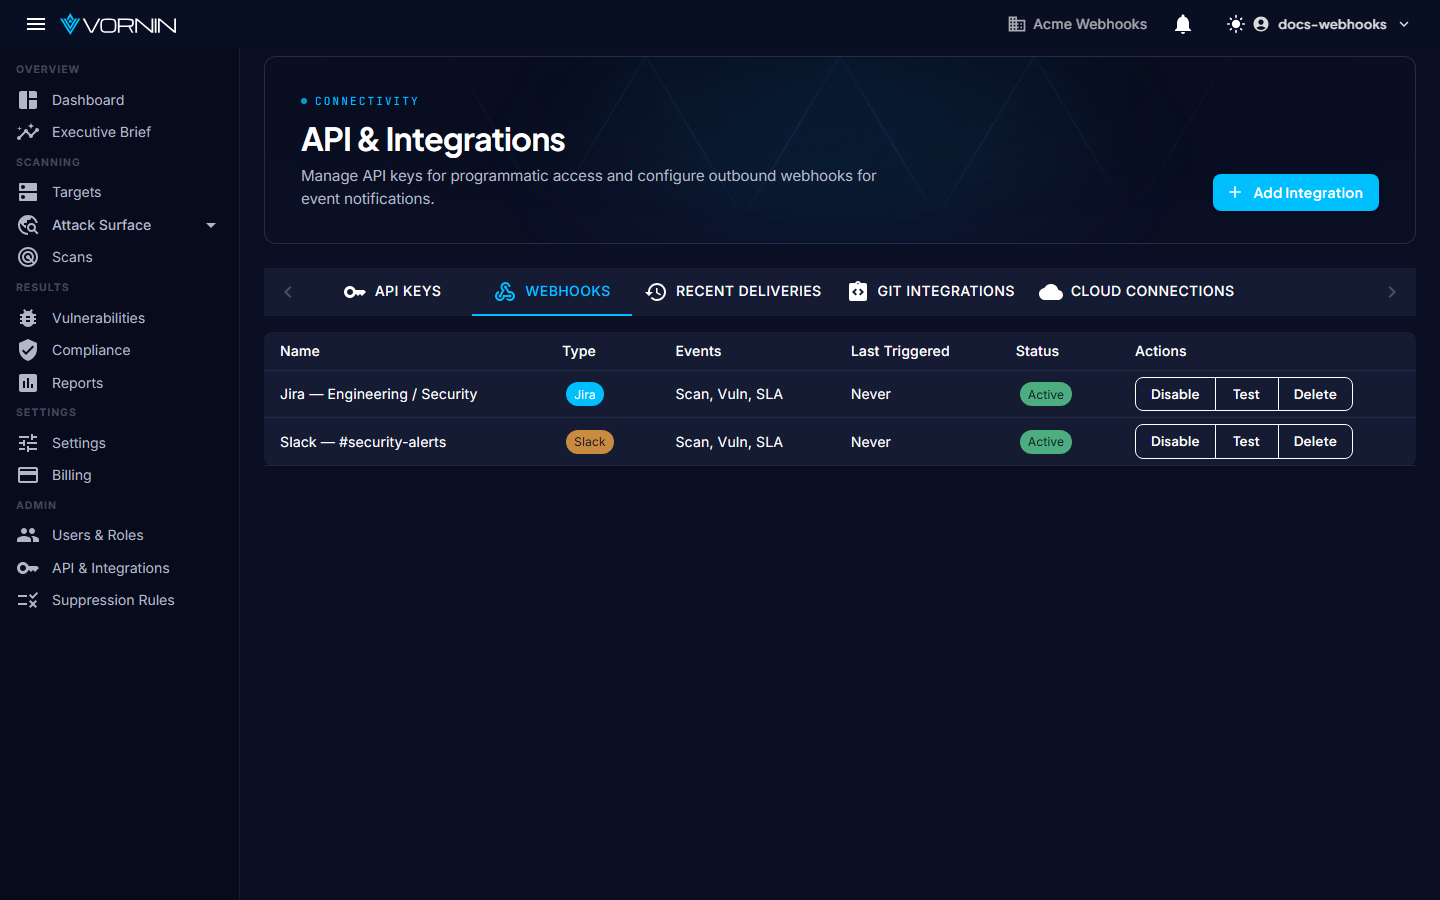Click the Acme Webhooks organization icon
The height and width of the screenshot is (900, 1440).
tap(1017, 24)
